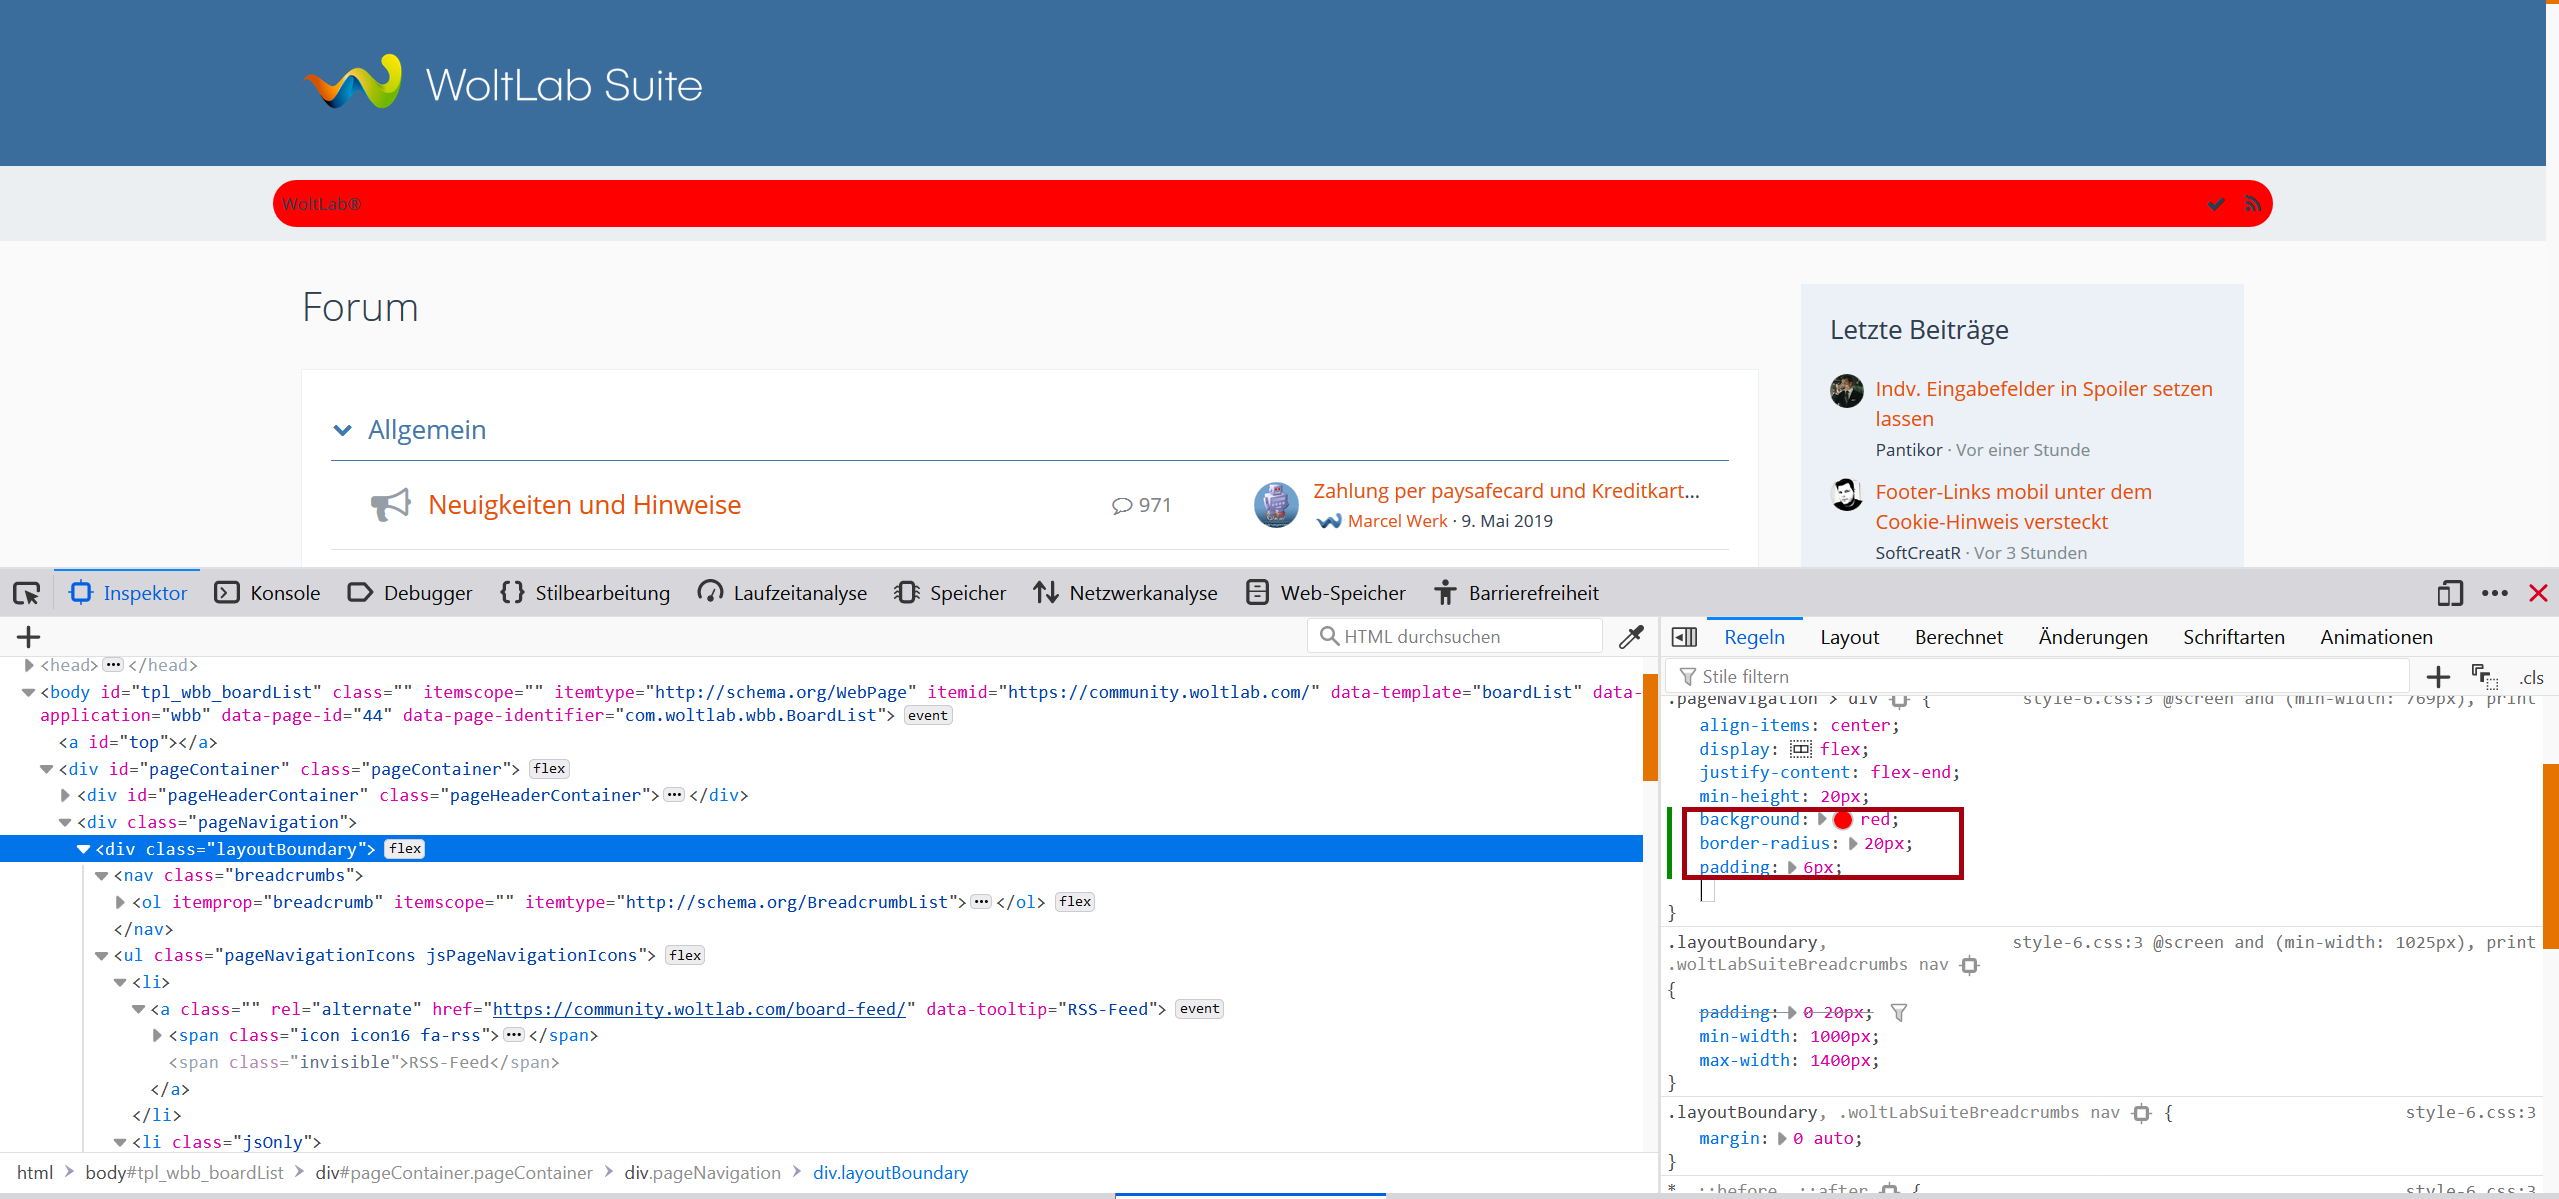Open devtools three-dots options menu
The image size is (2559, 1199).
(x=2495, y=593)
